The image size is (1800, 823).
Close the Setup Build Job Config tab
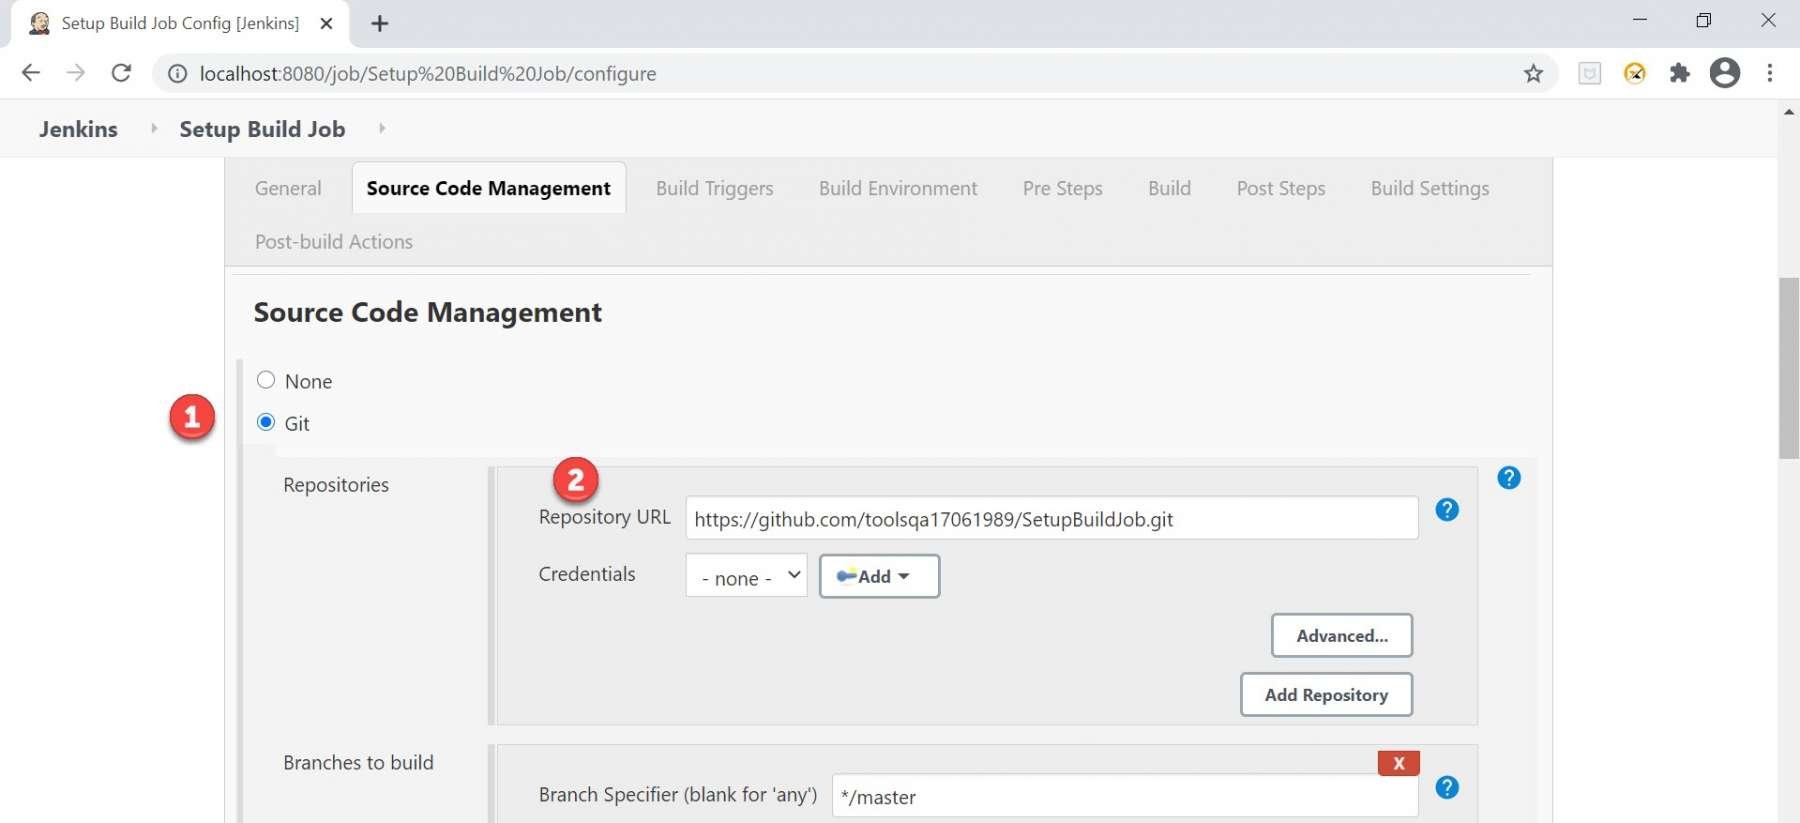[326, 23]
